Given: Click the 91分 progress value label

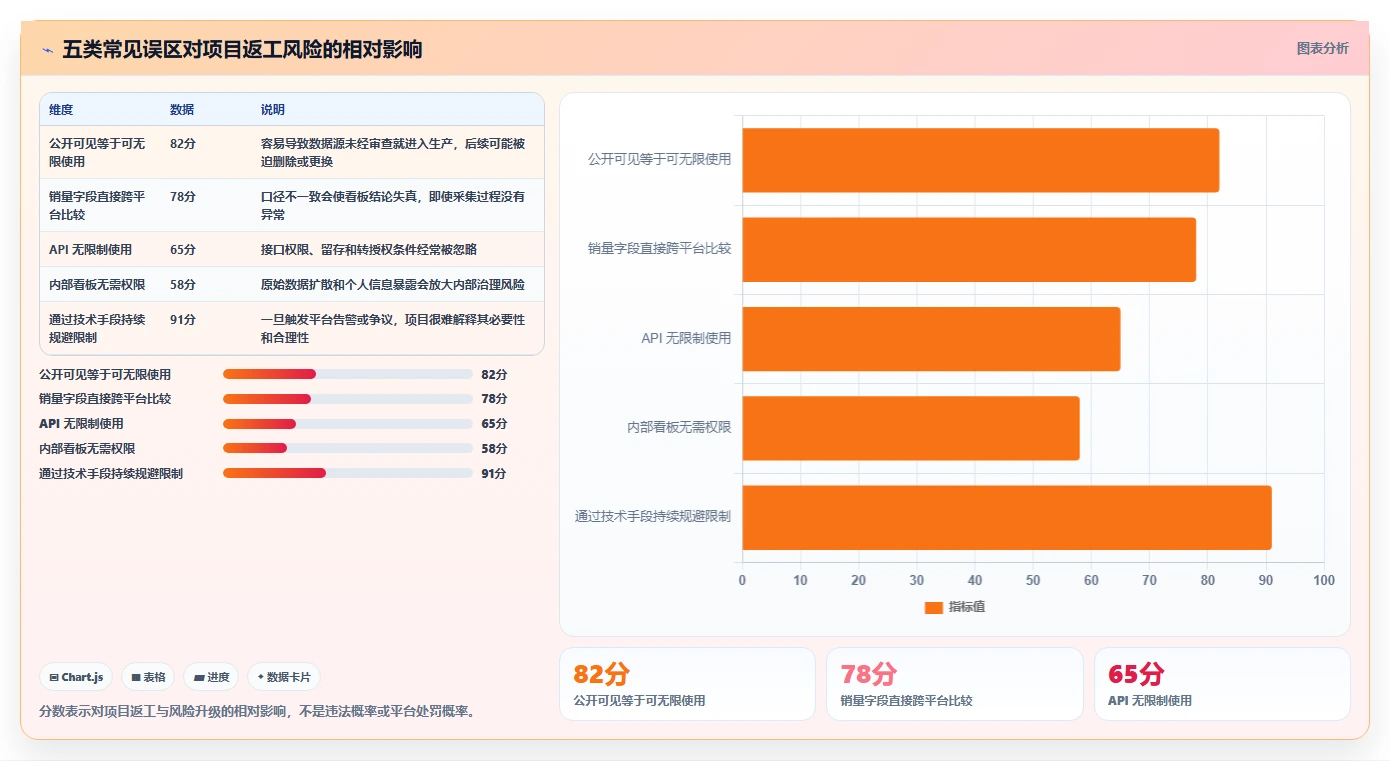Looking at the screenshot, I should 494,474.
